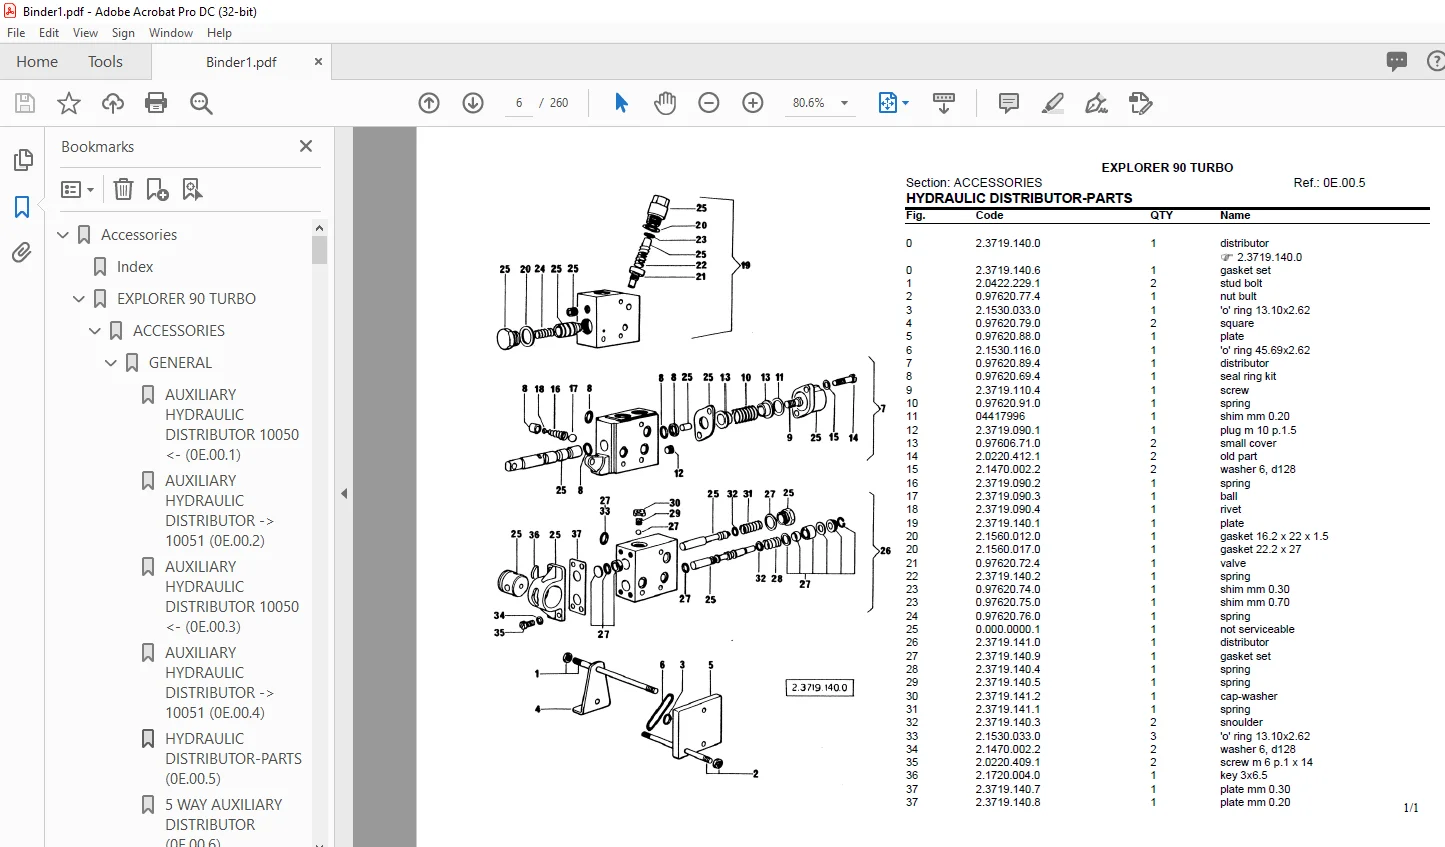
Task: Click the 2.3719.140.0 label box in diagram
Action: tap(820, 688)
